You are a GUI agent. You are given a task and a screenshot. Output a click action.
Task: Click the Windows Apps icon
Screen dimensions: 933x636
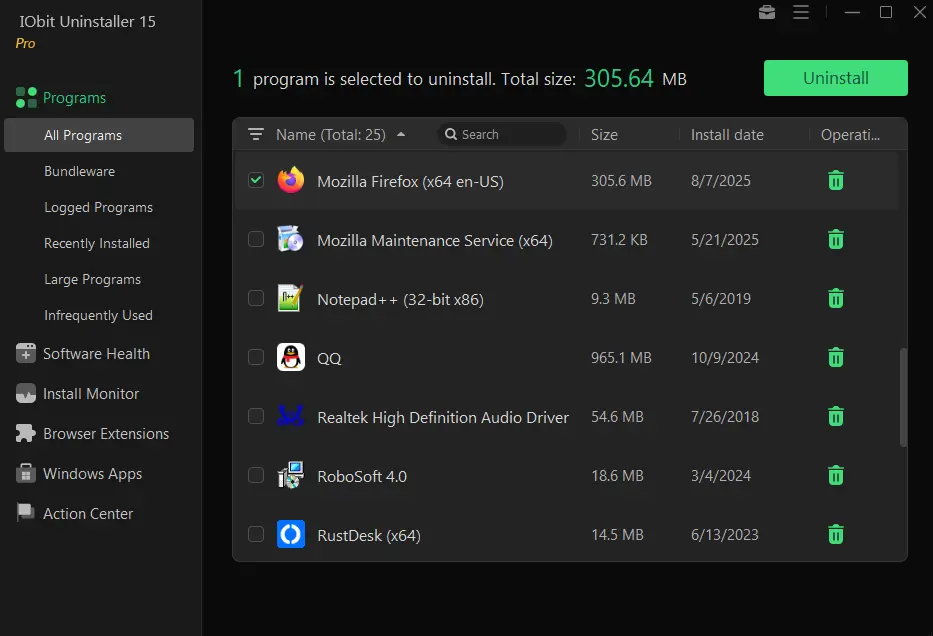26,474
